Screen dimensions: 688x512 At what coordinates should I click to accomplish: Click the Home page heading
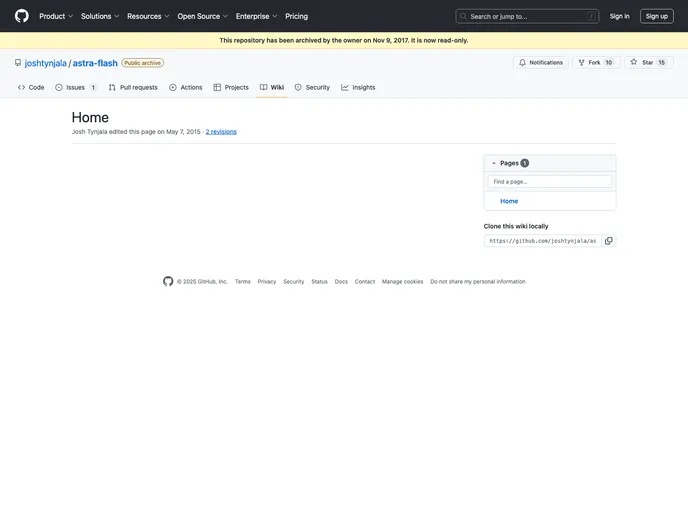point(90,118)
